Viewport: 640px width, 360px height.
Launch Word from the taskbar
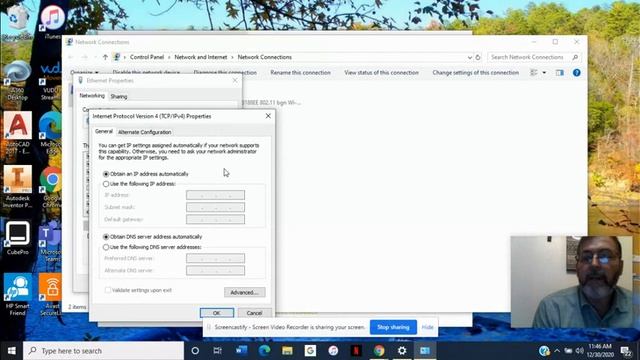(x=241, y=351)
